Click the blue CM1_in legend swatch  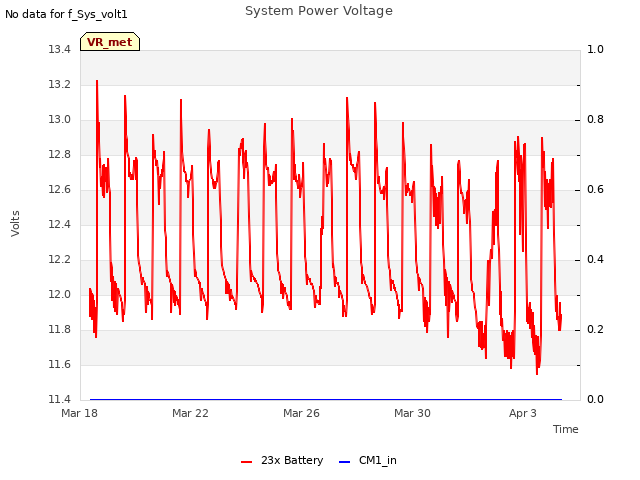[x=344, y=462]
